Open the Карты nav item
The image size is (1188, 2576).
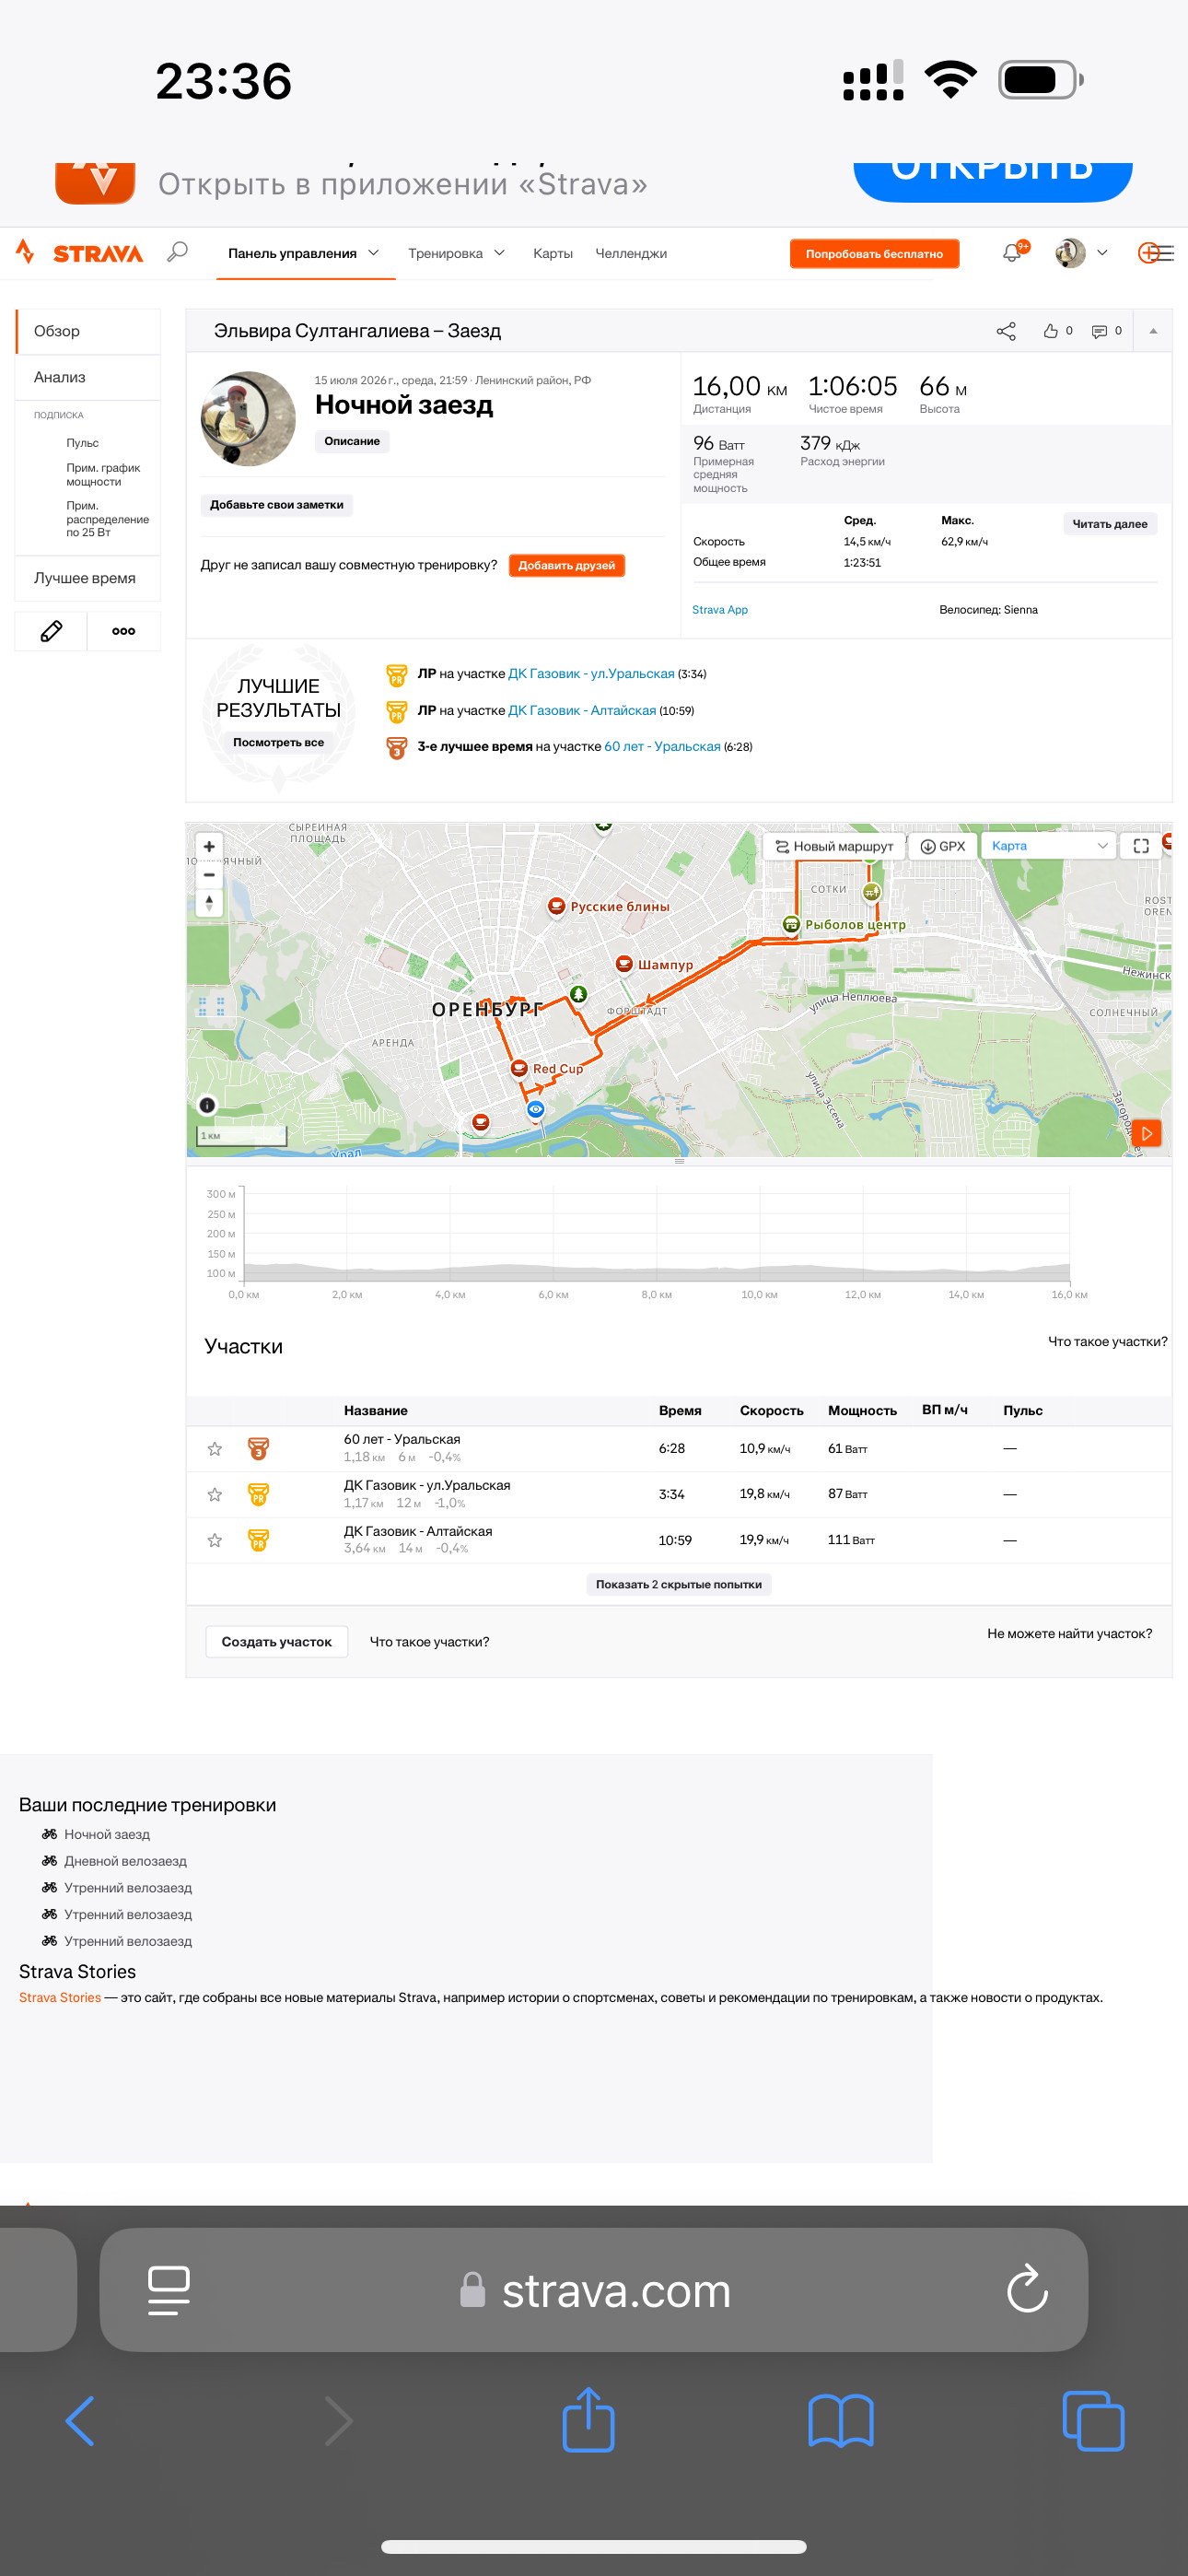click(x=553, y=253)
